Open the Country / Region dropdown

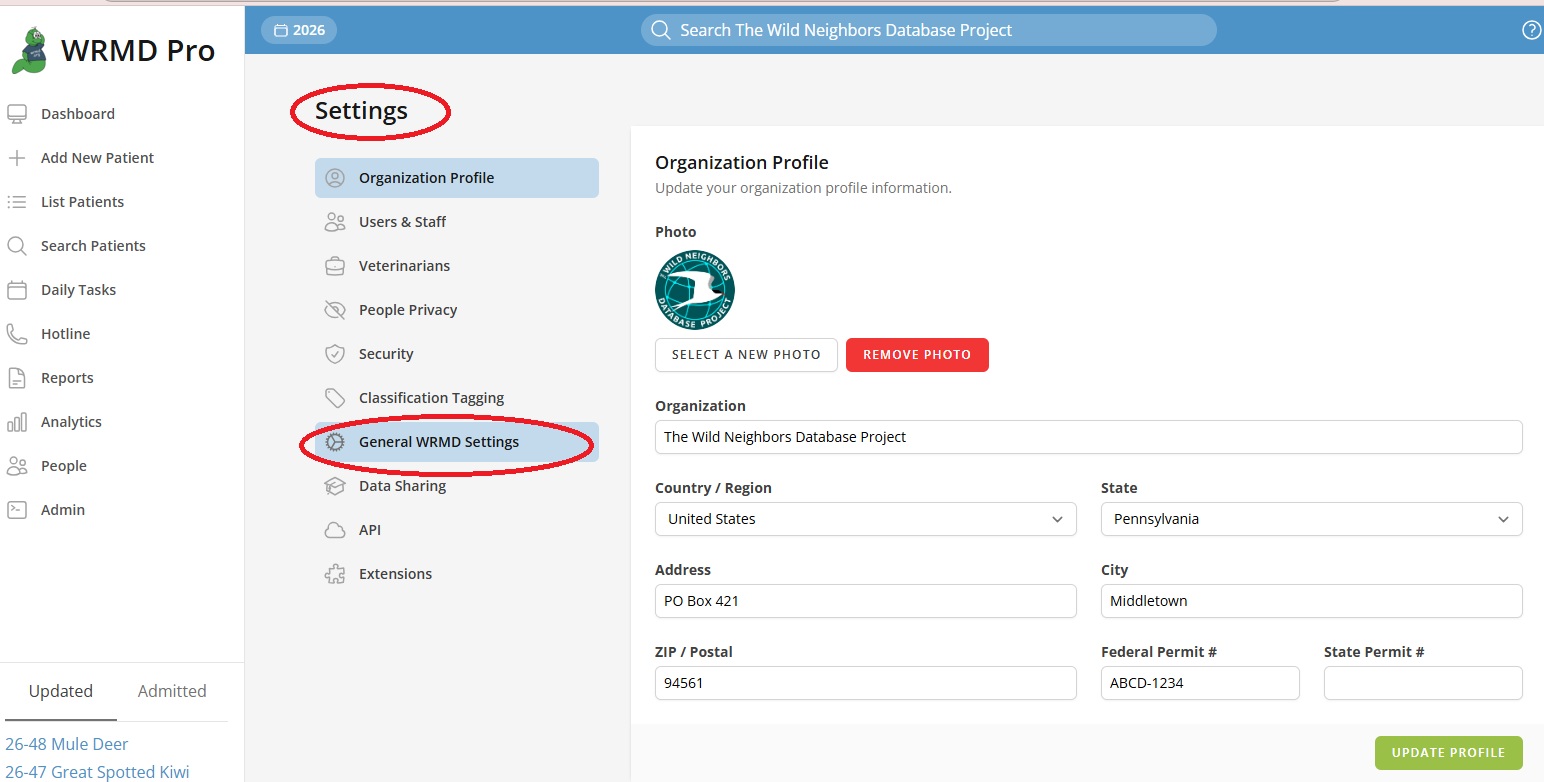tap(866, 519)
